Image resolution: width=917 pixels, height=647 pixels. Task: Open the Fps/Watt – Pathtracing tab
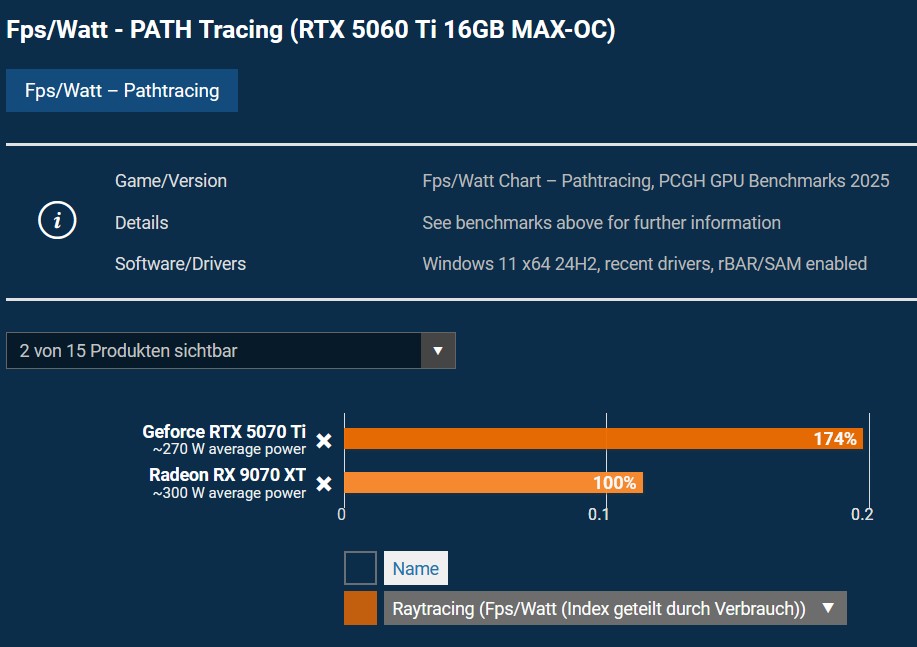[122, 91]
